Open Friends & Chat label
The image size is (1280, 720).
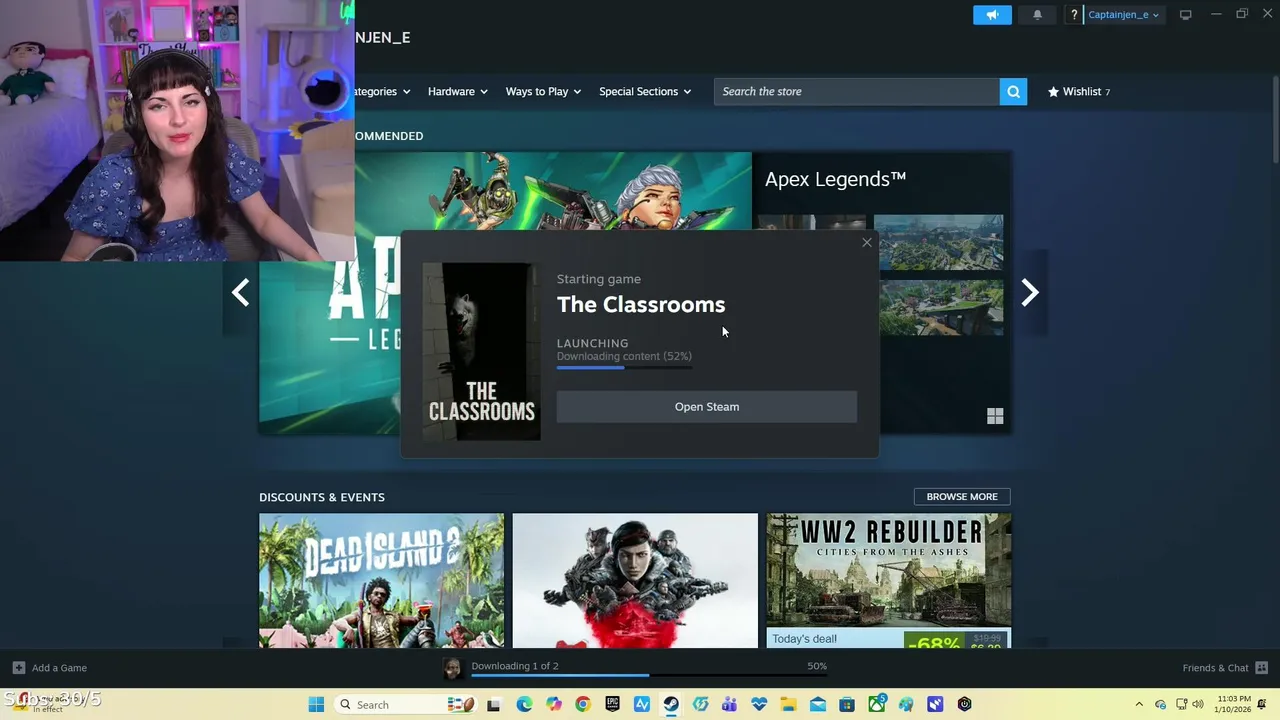click(x=1215, y=668)
